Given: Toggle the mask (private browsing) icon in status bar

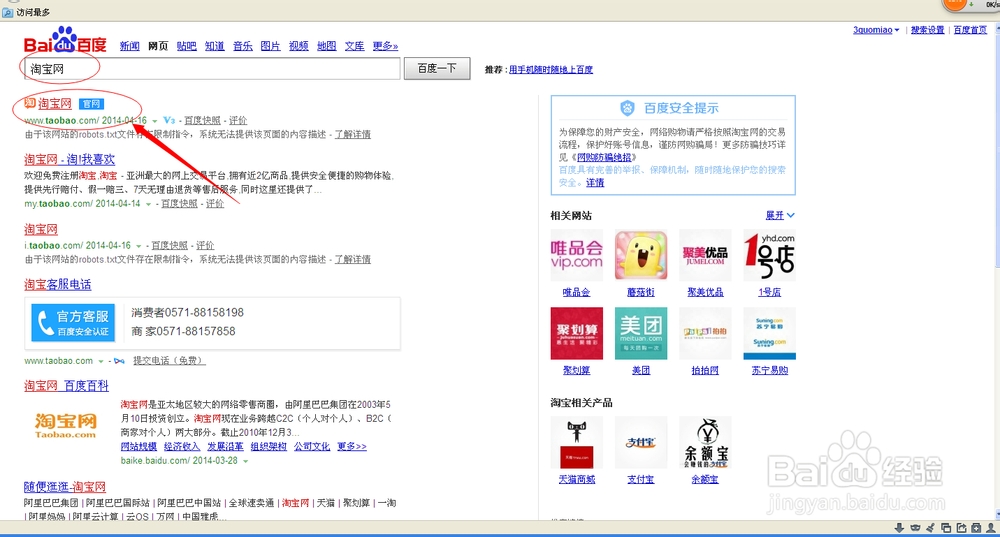Looking at the screenshot, I should pyautogui.click(x=915, y=528).
